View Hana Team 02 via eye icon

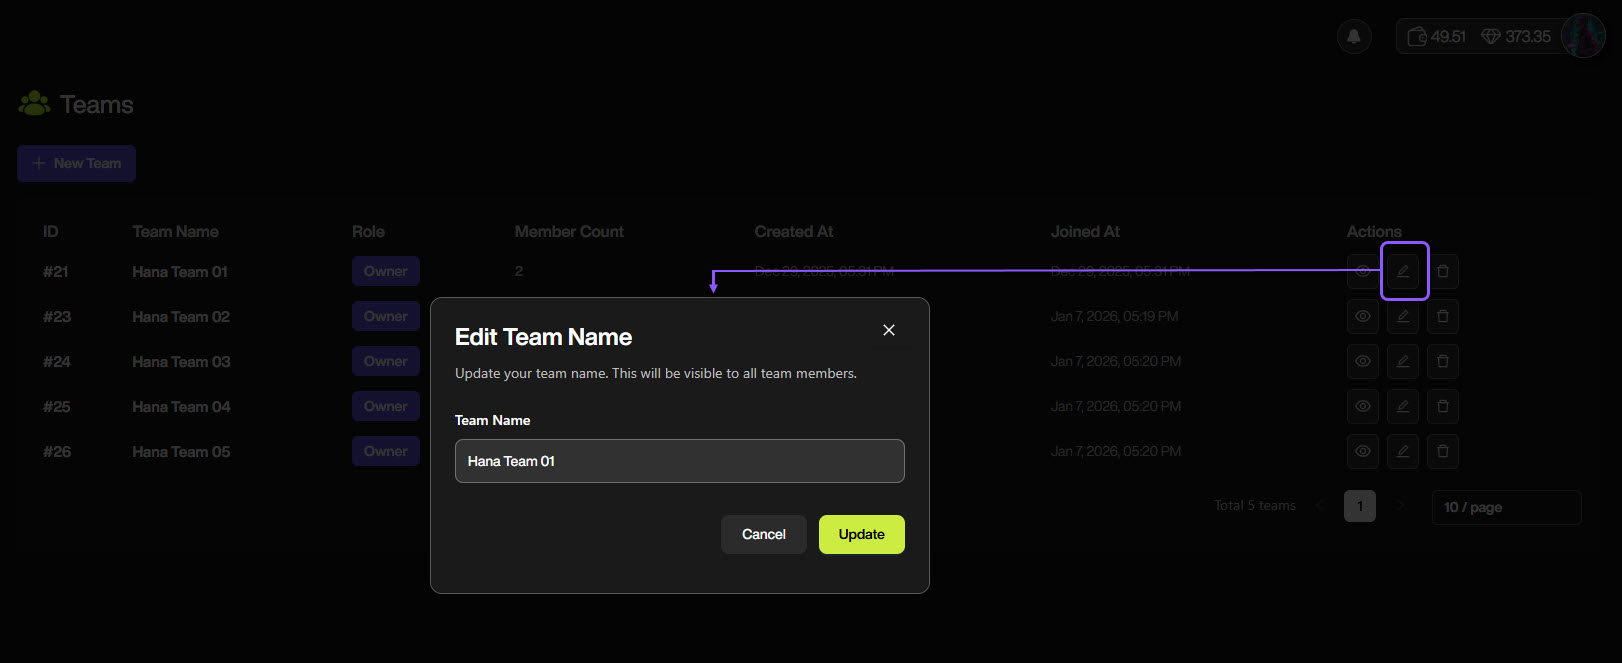[1363, 316]
